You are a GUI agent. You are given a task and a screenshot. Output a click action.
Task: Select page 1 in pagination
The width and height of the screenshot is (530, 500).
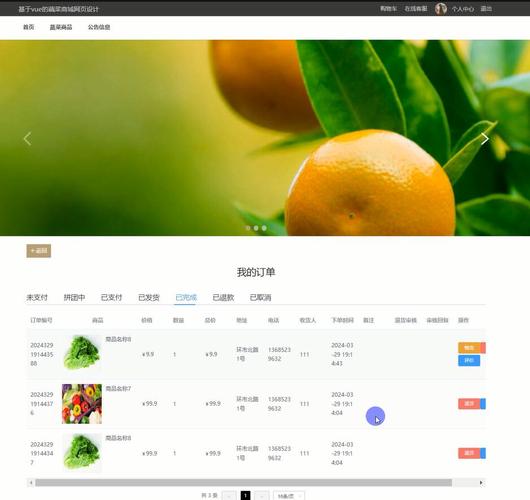pyautogui.click(x=245, y=496)
